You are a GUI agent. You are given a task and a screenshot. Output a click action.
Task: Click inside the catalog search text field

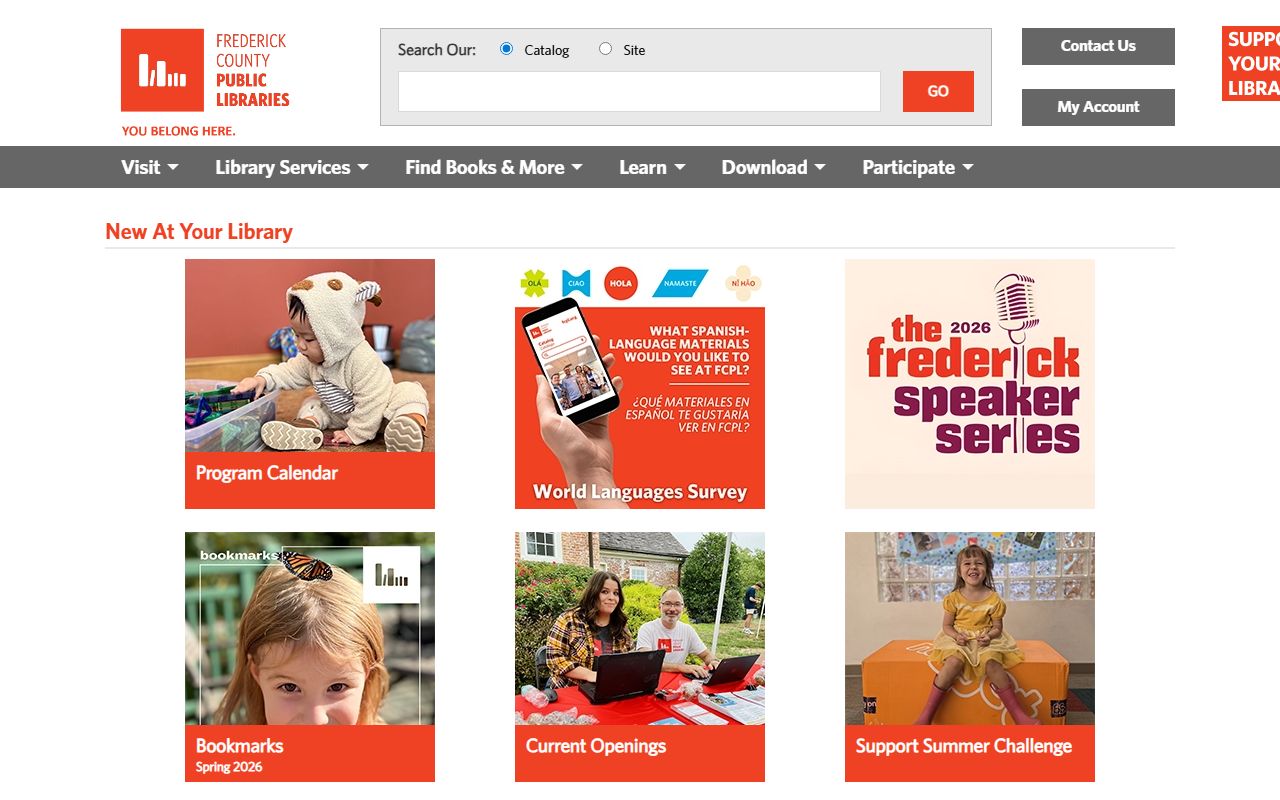click(639, 91)
